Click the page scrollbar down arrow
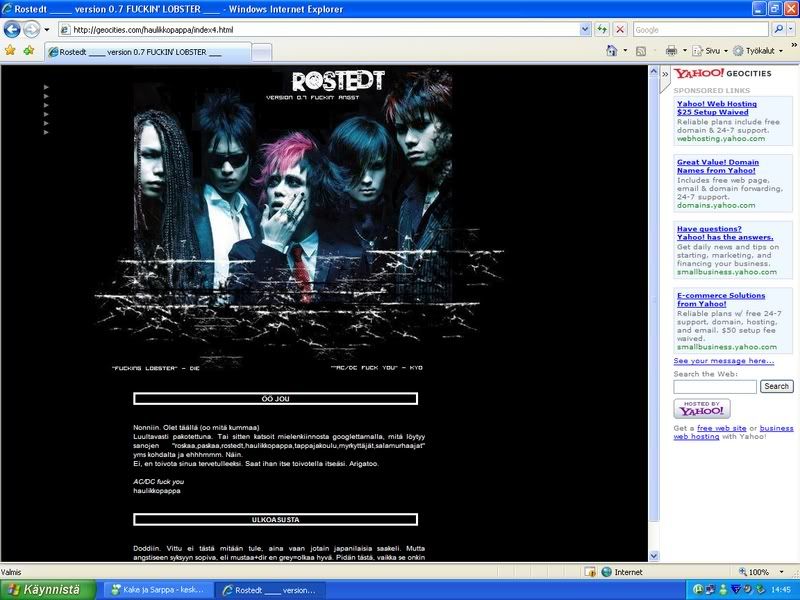Image resolution: width=800 pixels, height=600 pixels. 654,556
